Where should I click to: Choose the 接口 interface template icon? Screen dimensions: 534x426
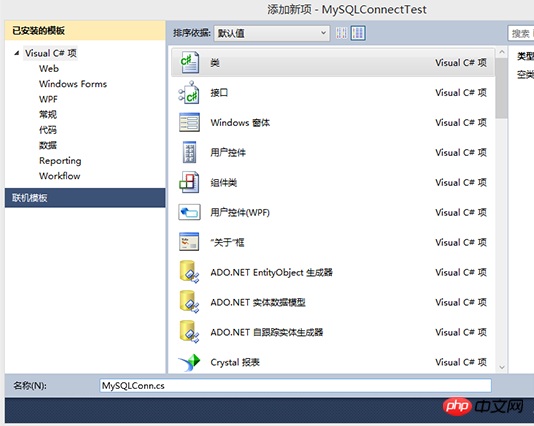click(x=189, y=92)
